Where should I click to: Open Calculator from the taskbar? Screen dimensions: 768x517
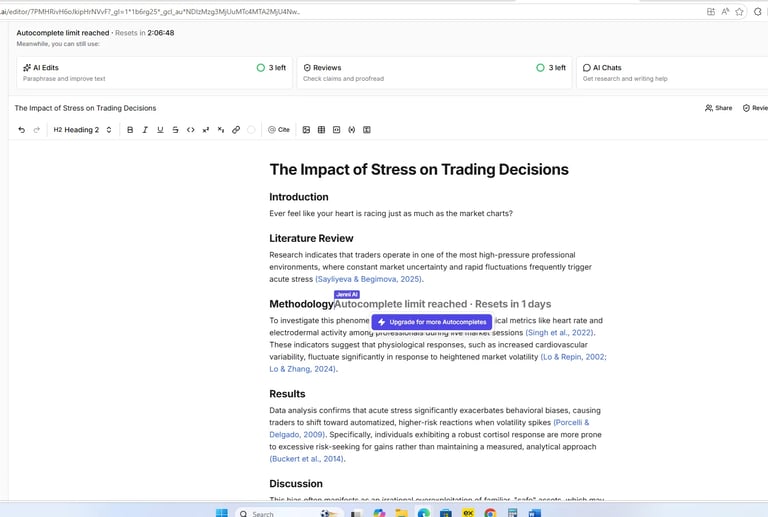(x=512, y=513)
